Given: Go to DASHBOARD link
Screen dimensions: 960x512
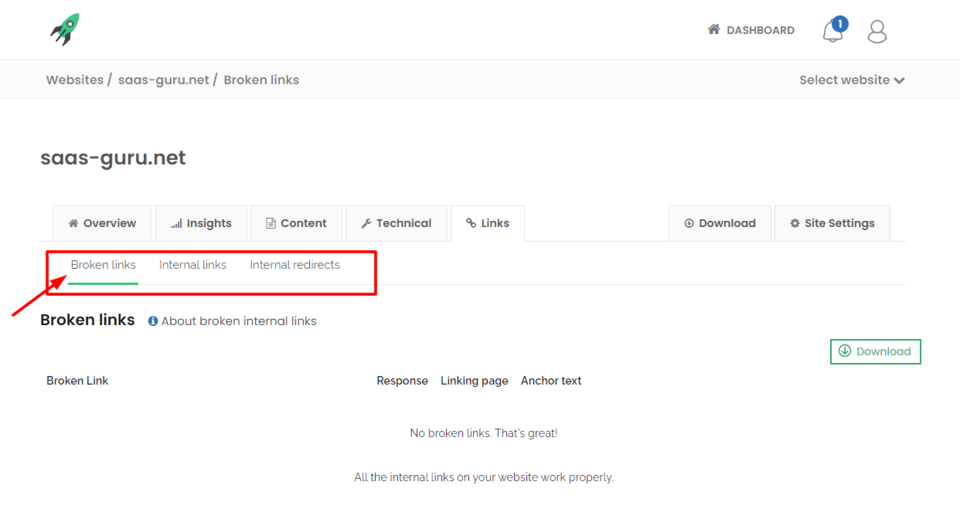Looking at the screenshot, I should coord(760,30).
